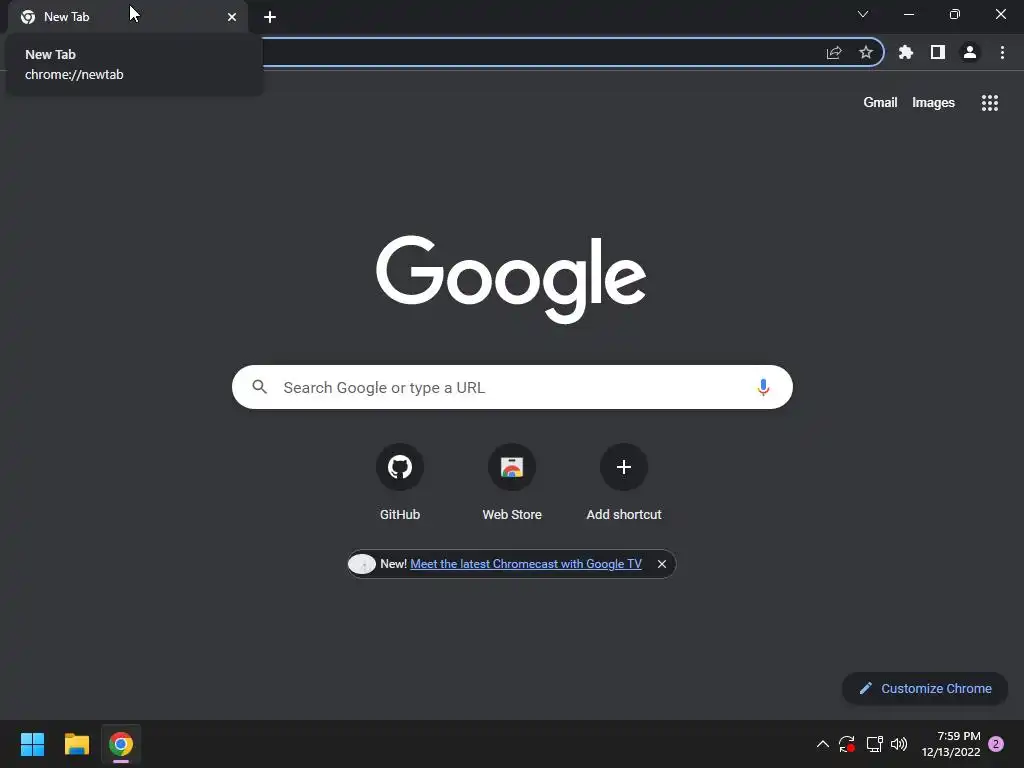Focus the Search Google or type a URL box
1024x768 pixels.
click(x=512, y=387)
